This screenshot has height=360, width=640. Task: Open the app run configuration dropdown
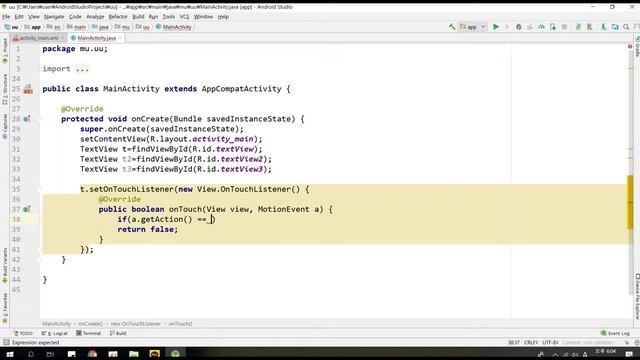click(473, 27)
